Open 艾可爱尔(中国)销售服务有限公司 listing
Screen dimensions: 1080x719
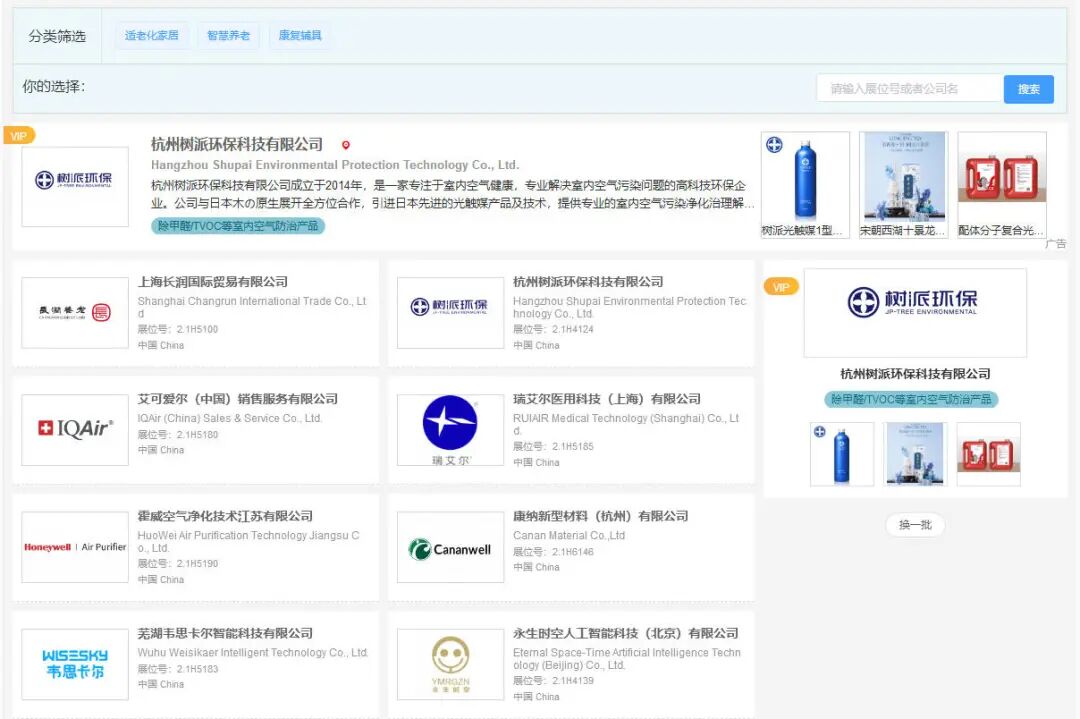(238, 399)
